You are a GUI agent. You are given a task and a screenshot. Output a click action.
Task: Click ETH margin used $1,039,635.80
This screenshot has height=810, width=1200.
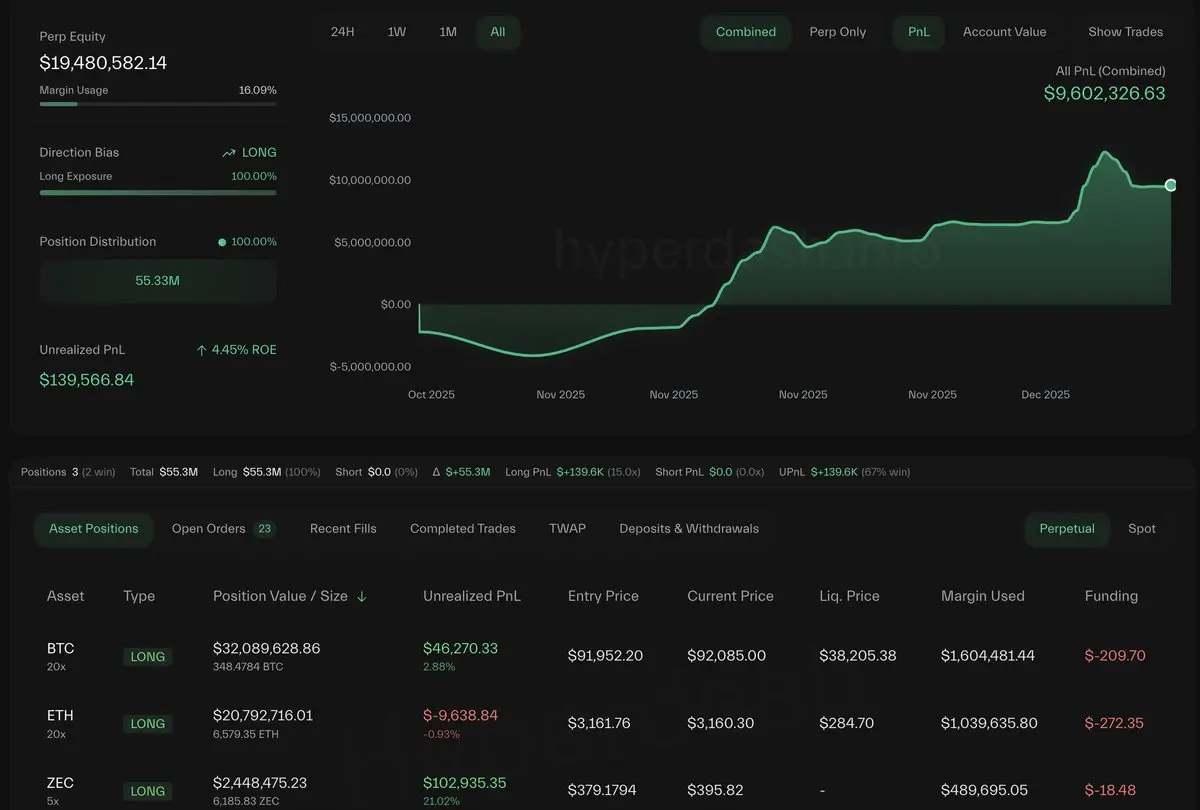pos(989,723)
